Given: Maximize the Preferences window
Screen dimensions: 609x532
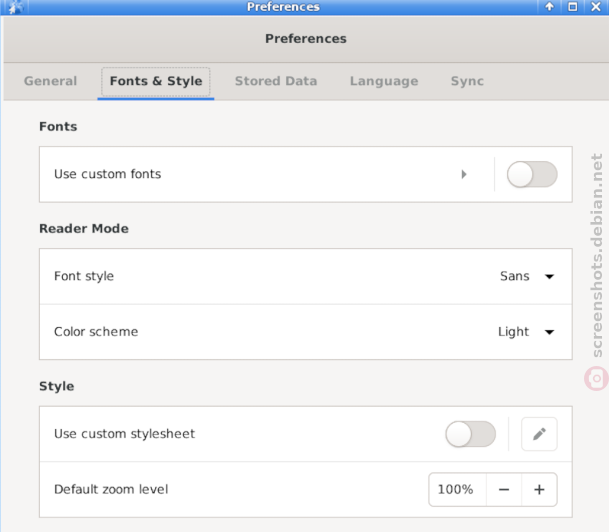Looking at the screenshot, I should 572,7.
